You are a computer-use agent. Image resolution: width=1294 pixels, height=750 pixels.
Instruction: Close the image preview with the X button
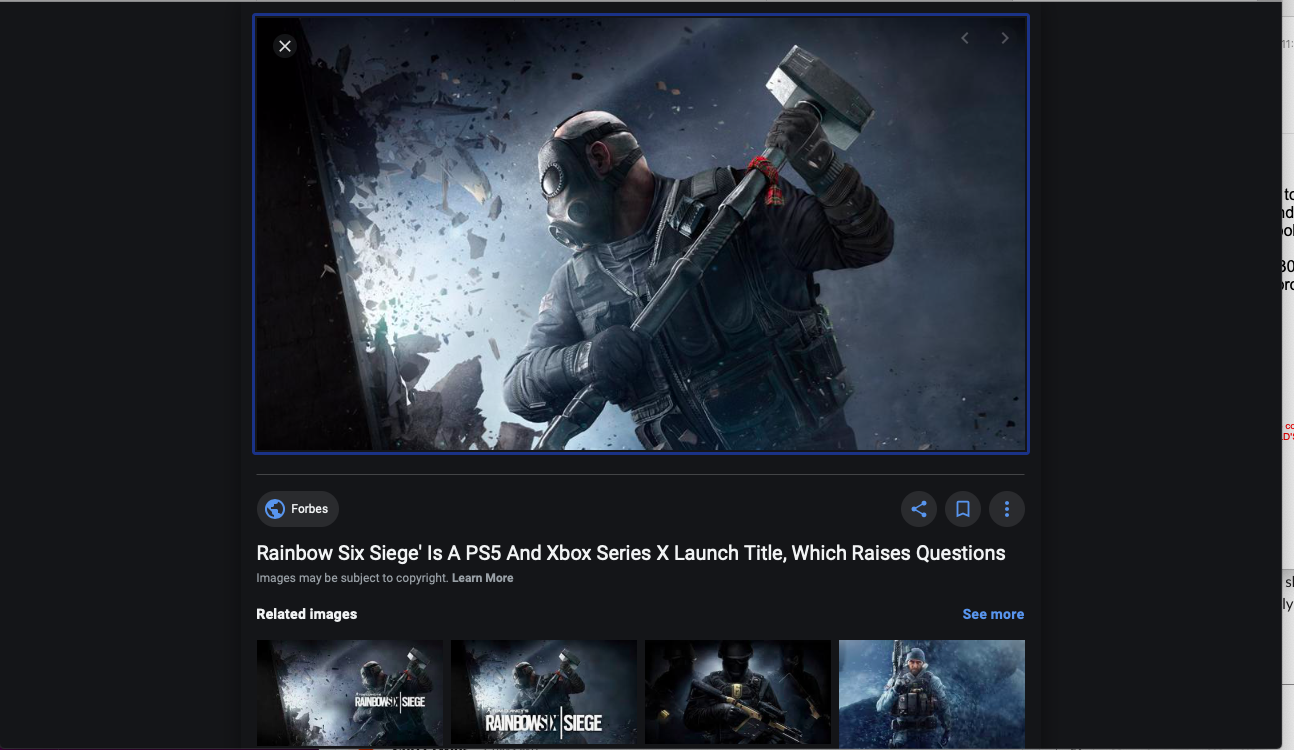(285, 46)
